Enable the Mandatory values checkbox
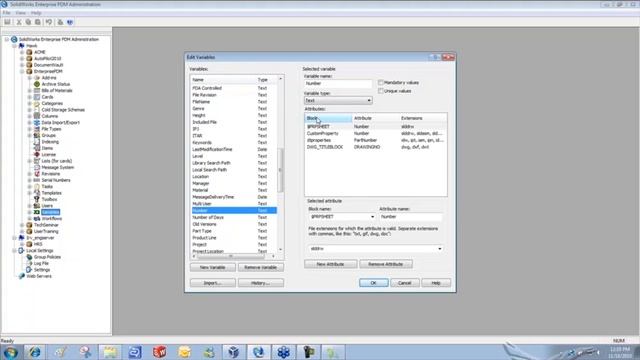Viewport: 640px width, 360px height. coord(380,82)
